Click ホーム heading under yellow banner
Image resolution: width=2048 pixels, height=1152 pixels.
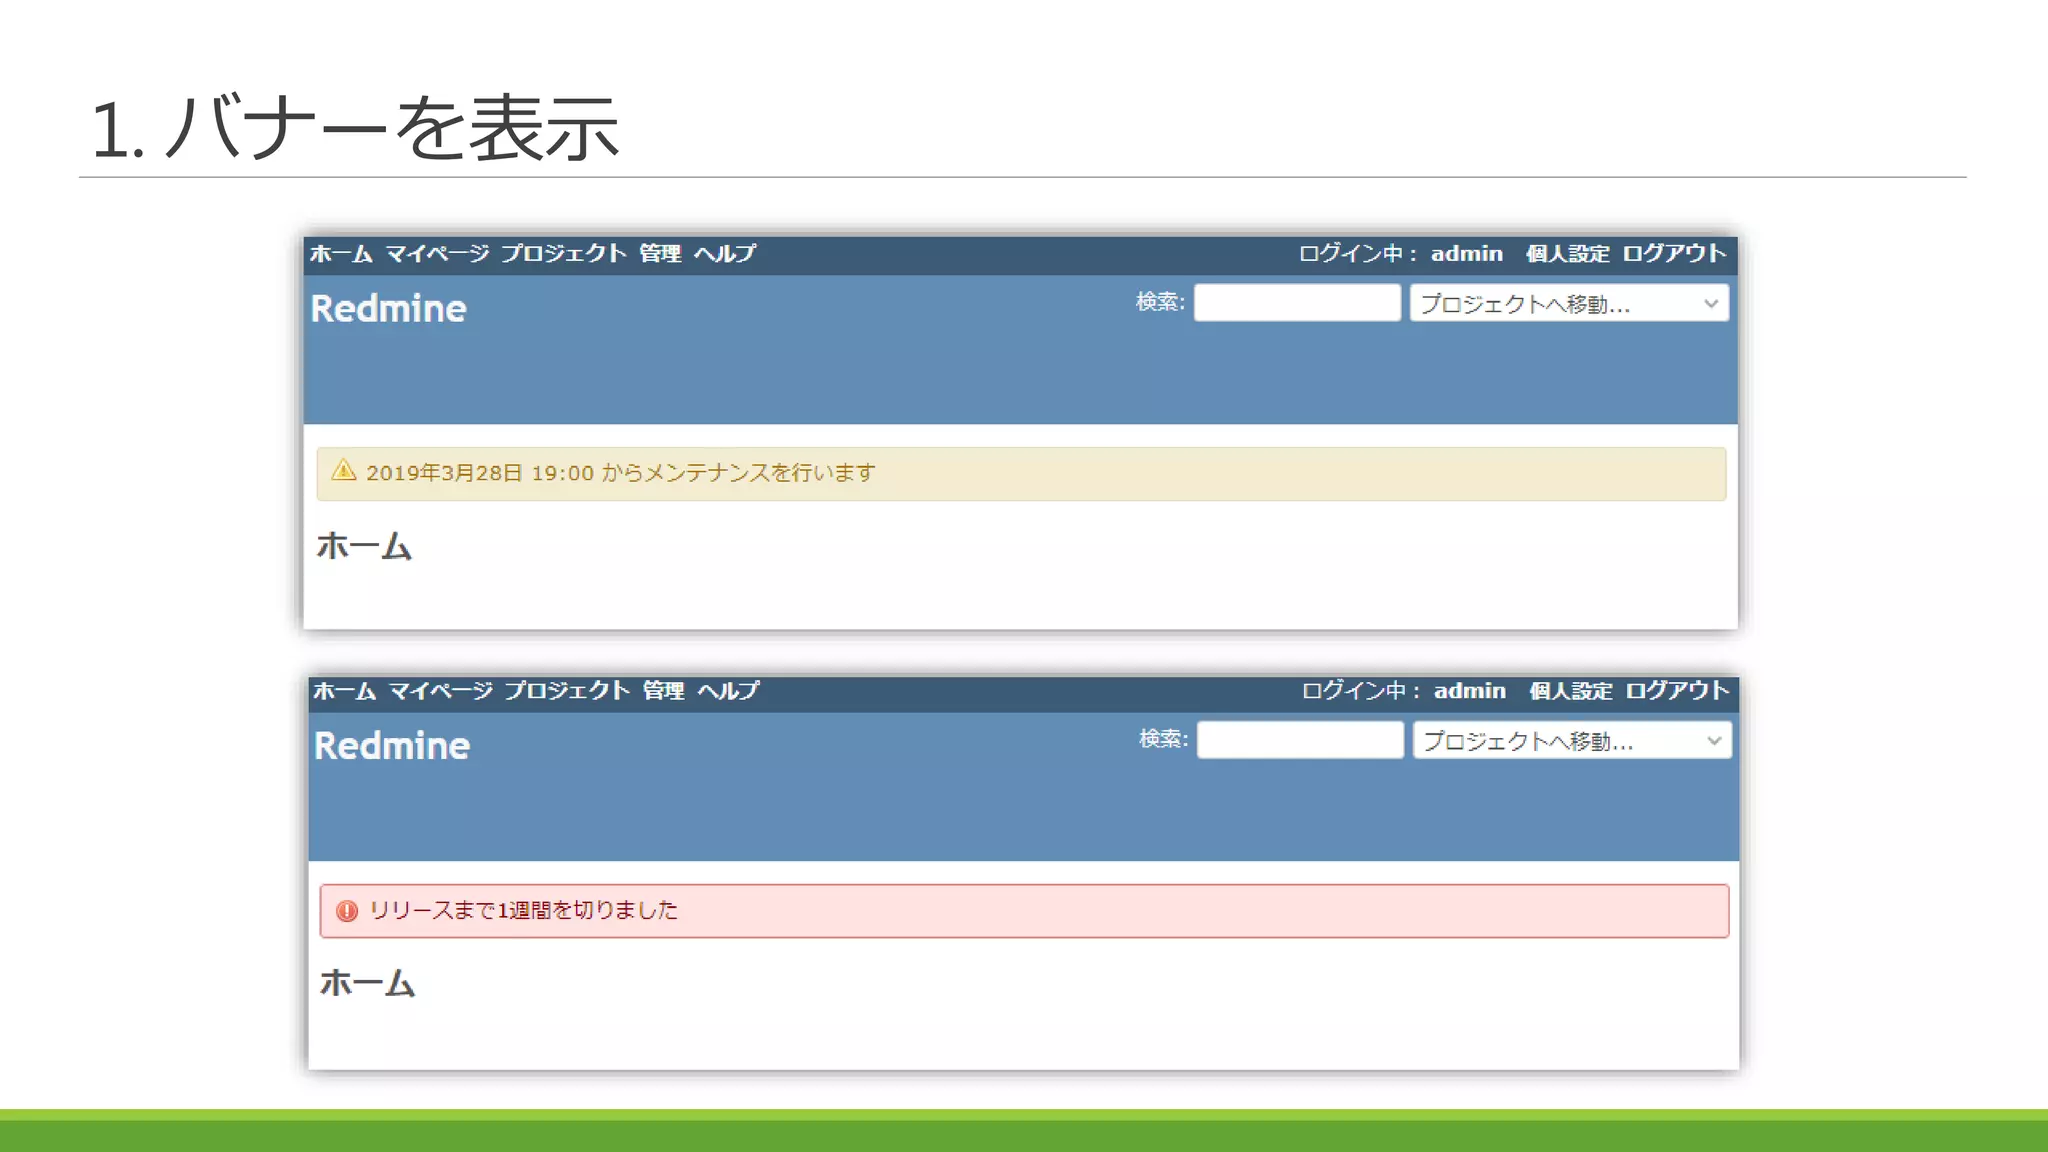tap(364, 546)
